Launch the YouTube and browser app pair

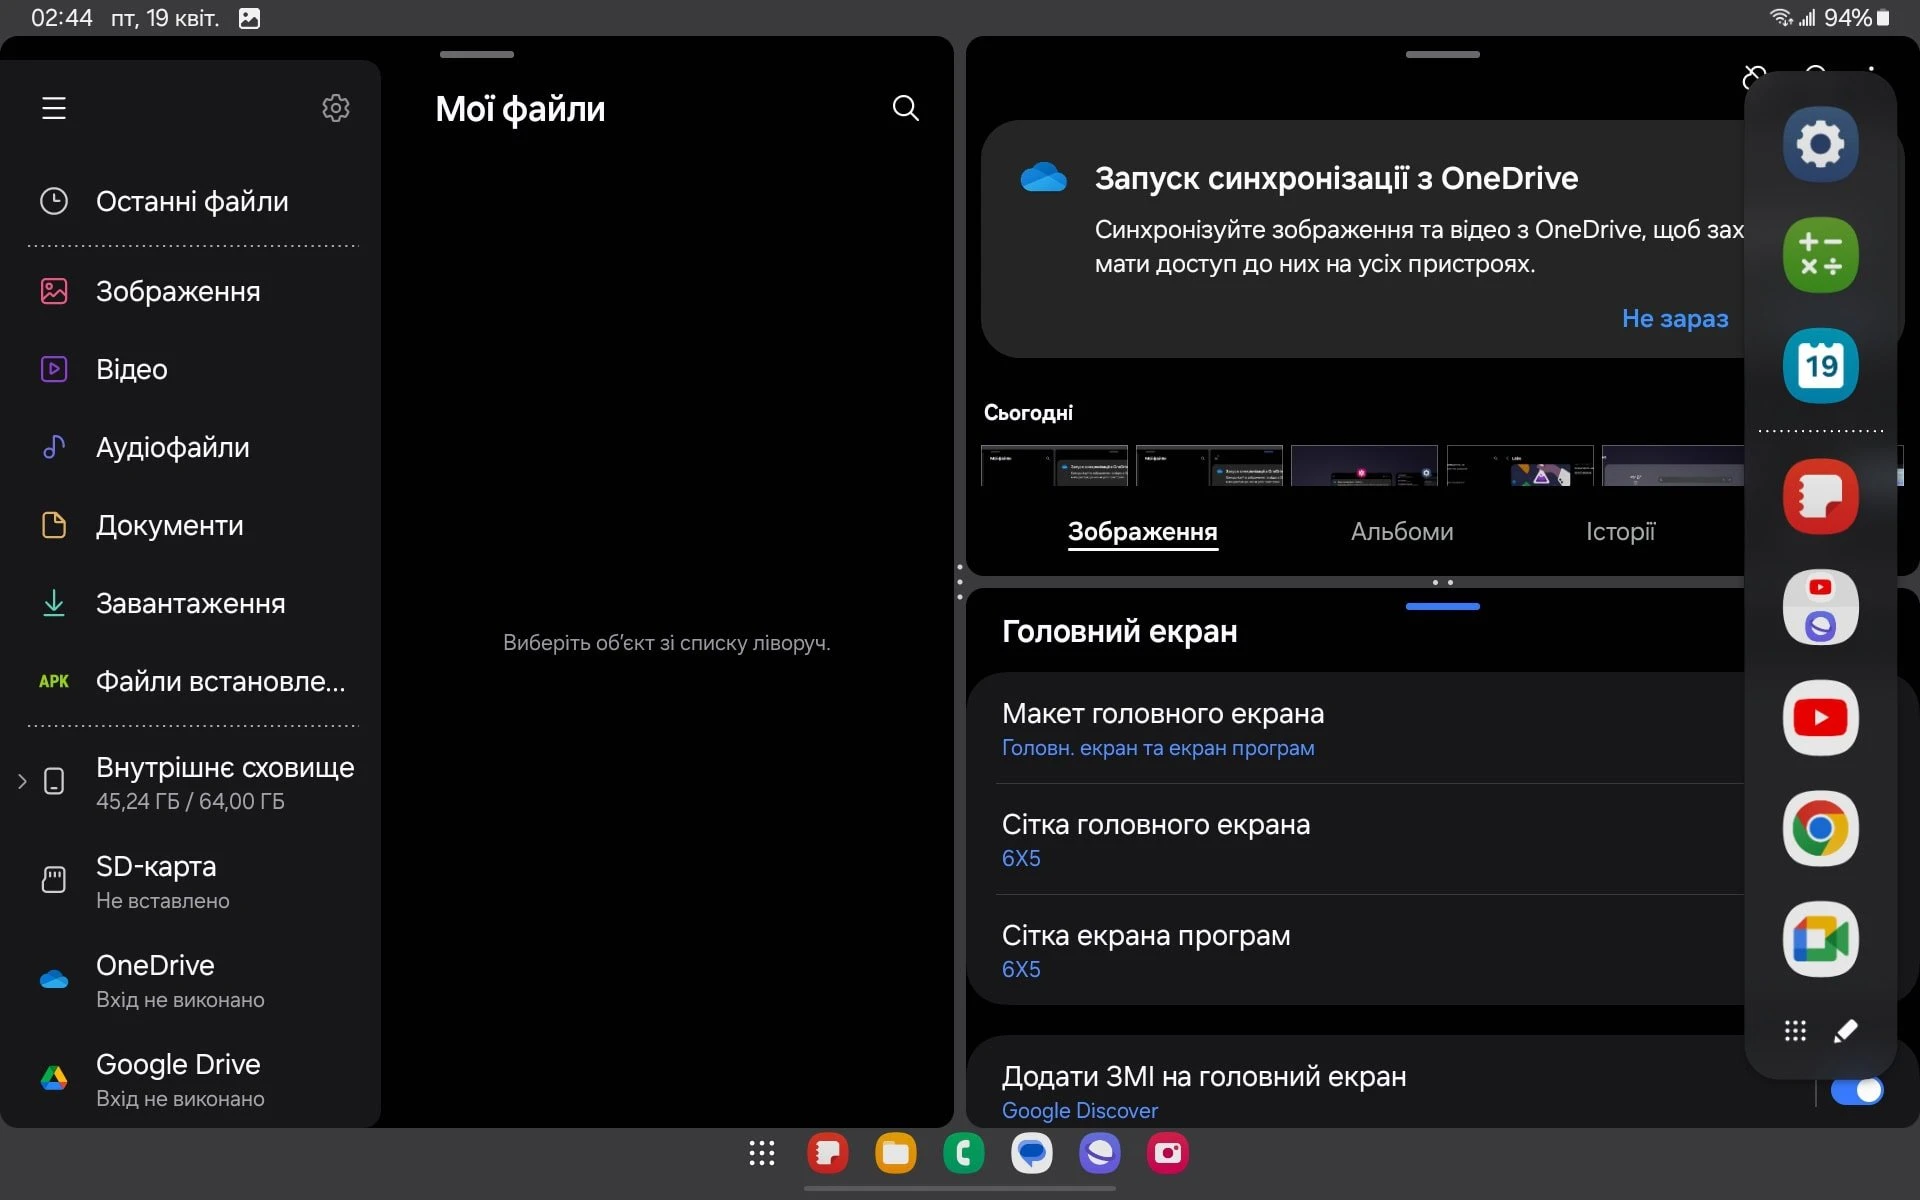point(1820,607)
